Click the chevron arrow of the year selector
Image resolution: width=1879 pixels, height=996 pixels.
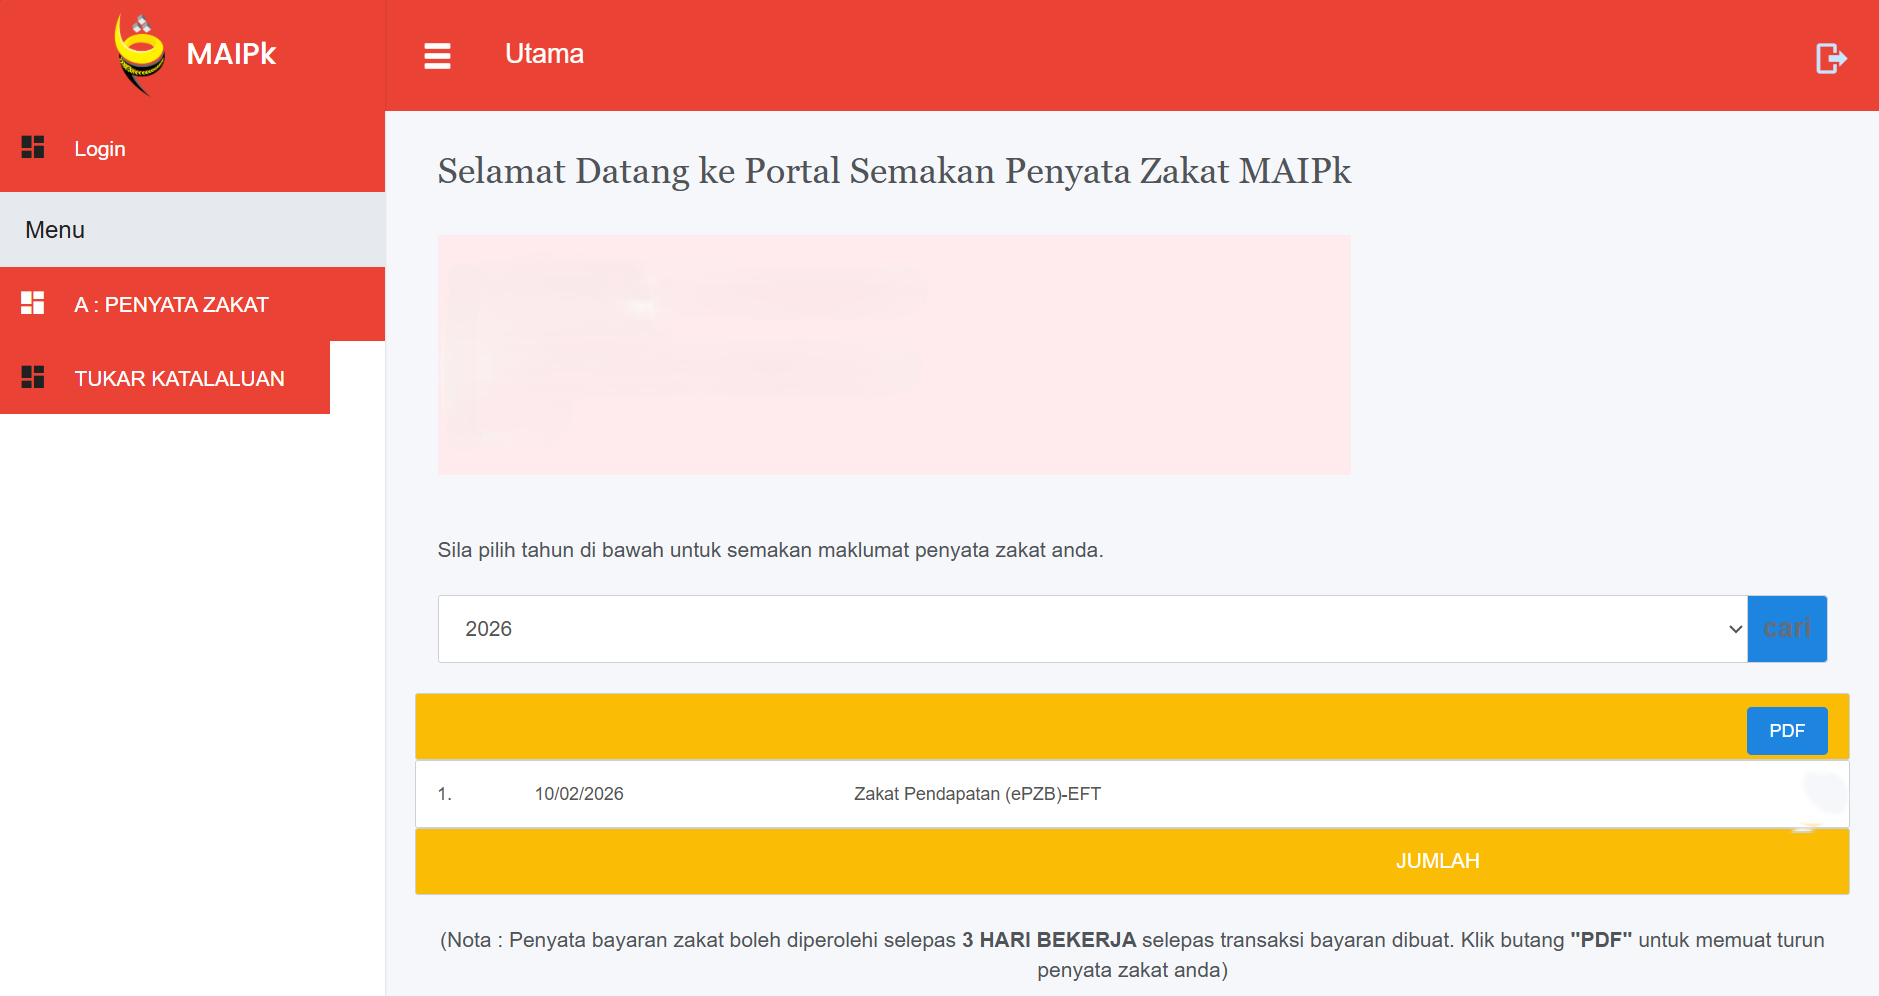1735,629
